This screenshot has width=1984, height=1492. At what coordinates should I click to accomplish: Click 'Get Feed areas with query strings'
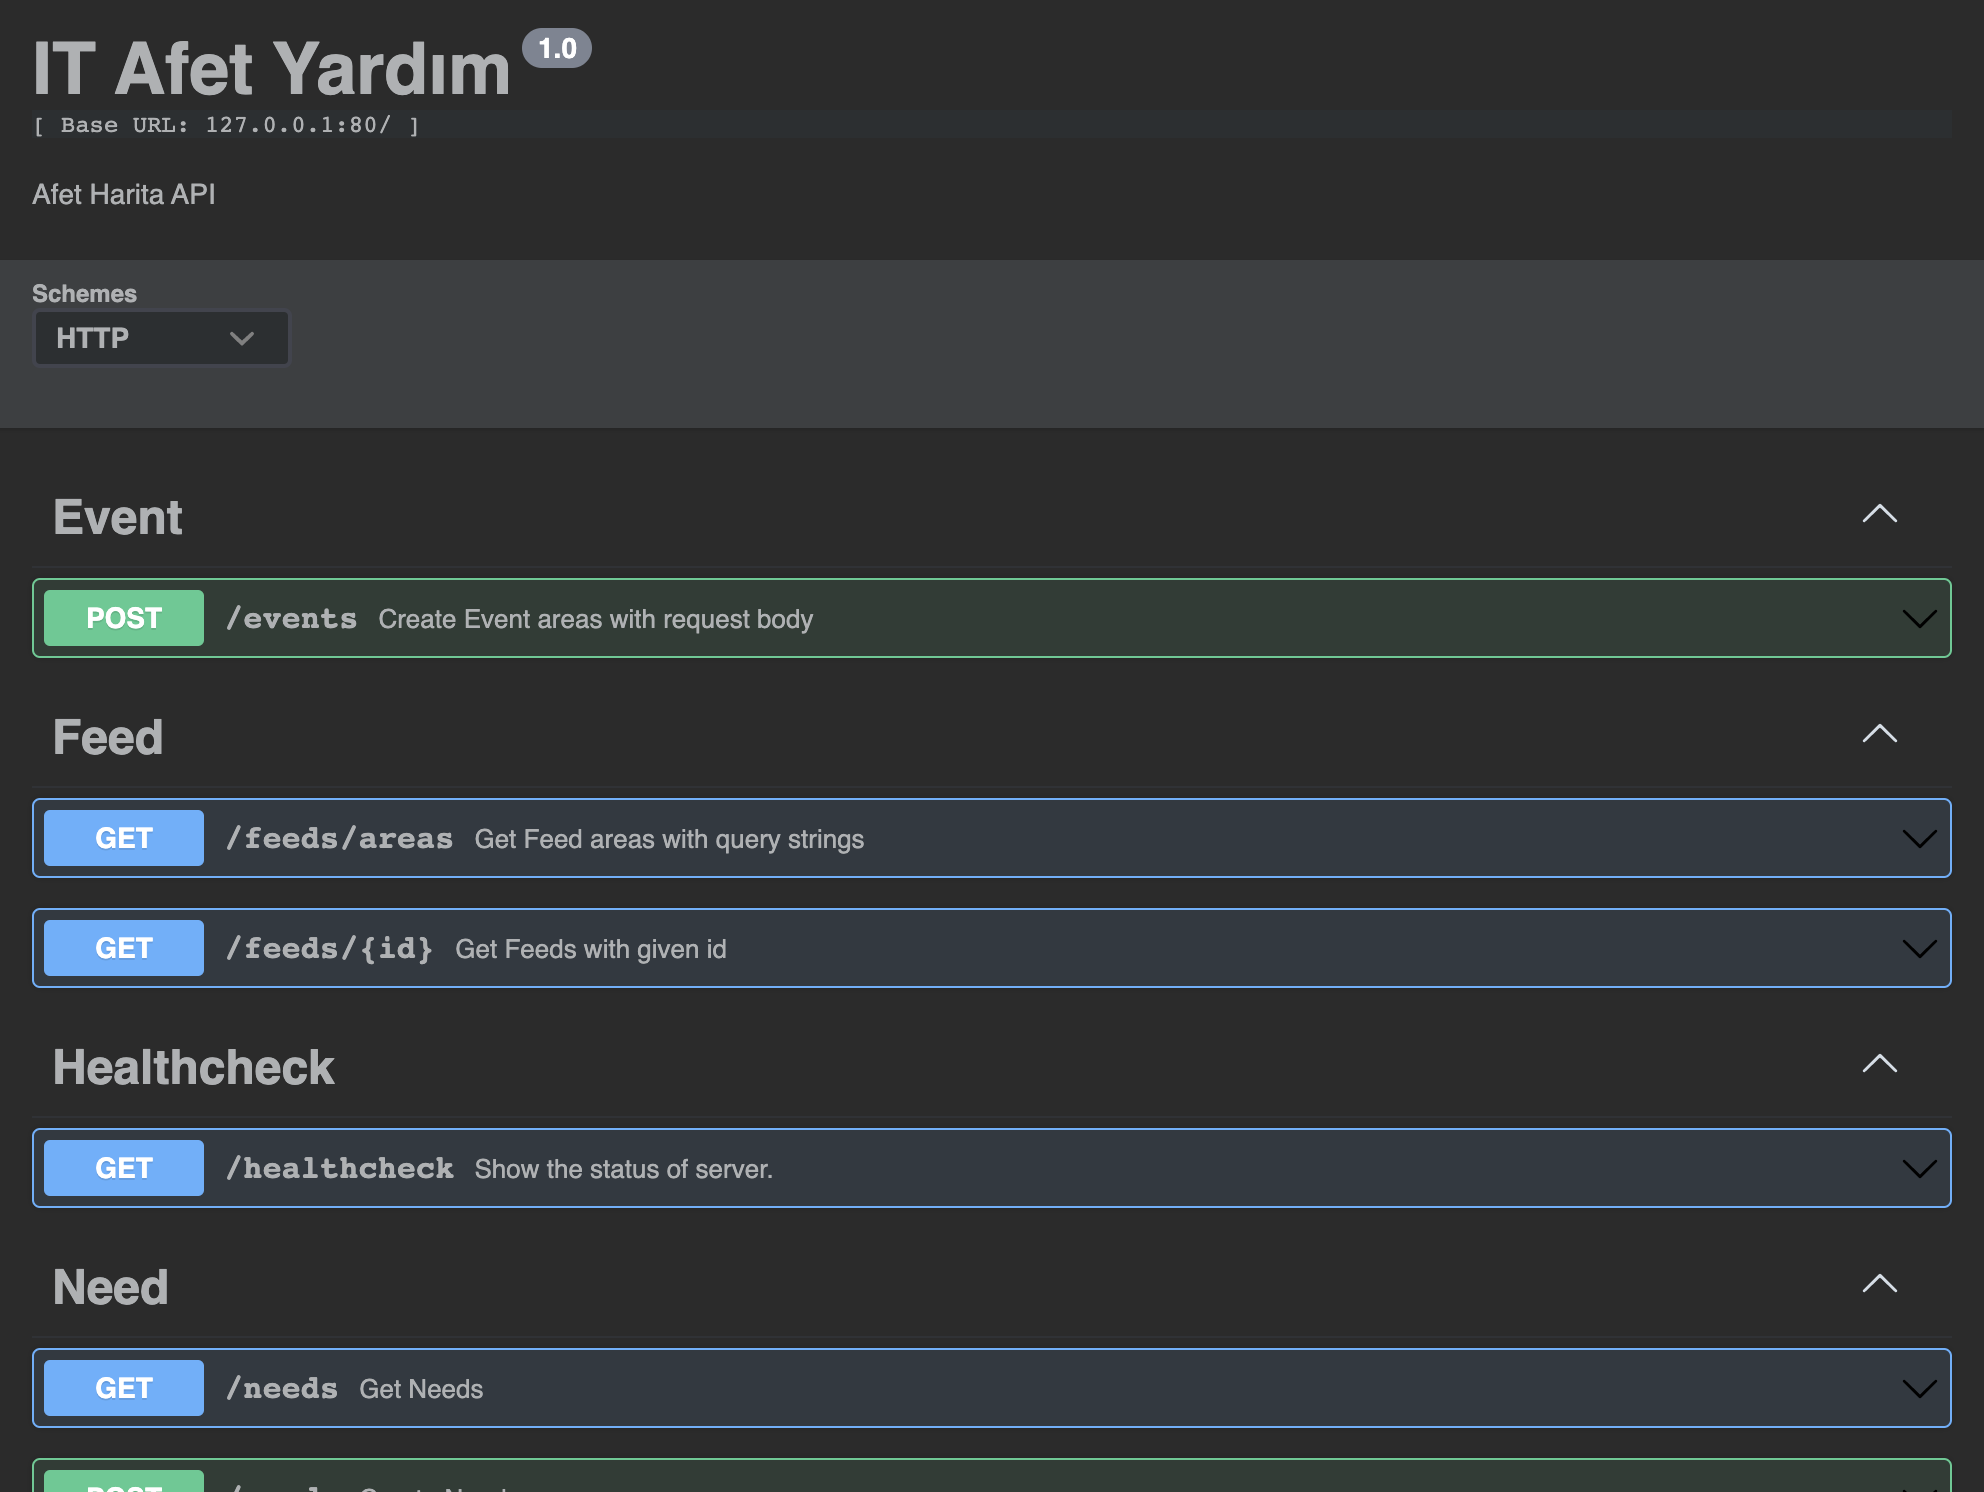(x=669, y=839)
